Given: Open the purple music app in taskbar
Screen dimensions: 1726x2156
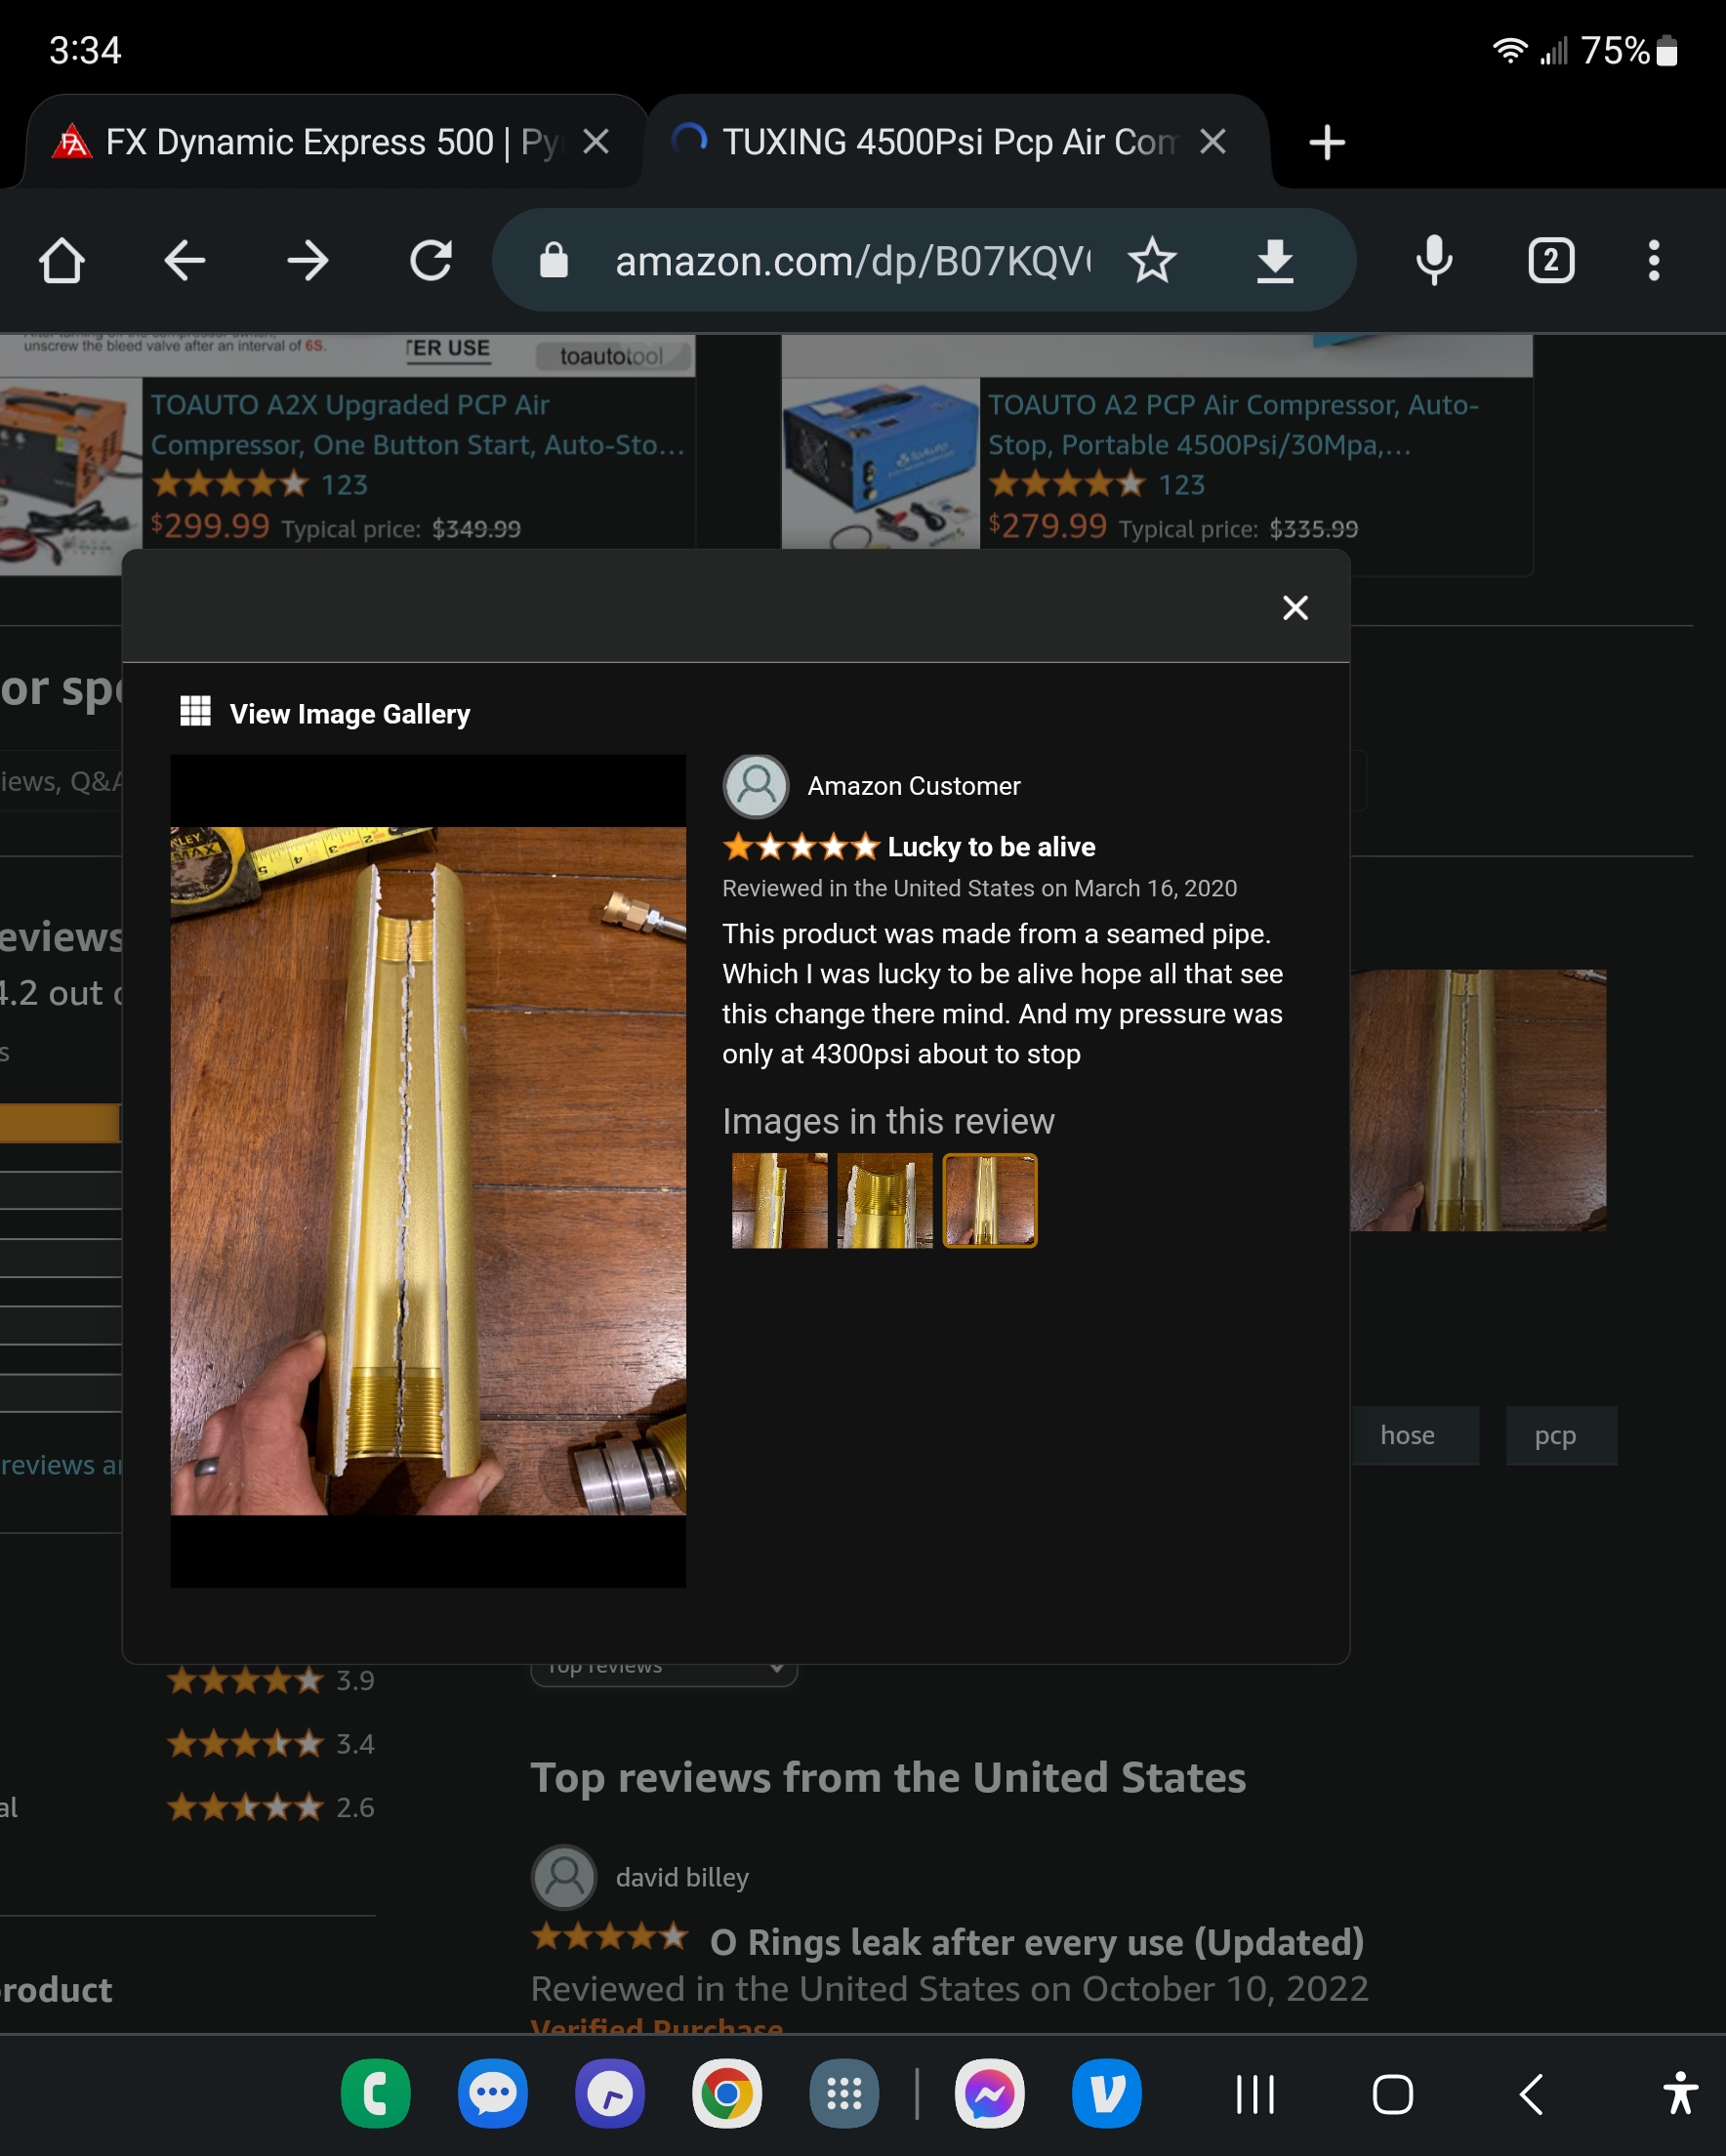Looking at the screenshot, I should point(610,2094).
